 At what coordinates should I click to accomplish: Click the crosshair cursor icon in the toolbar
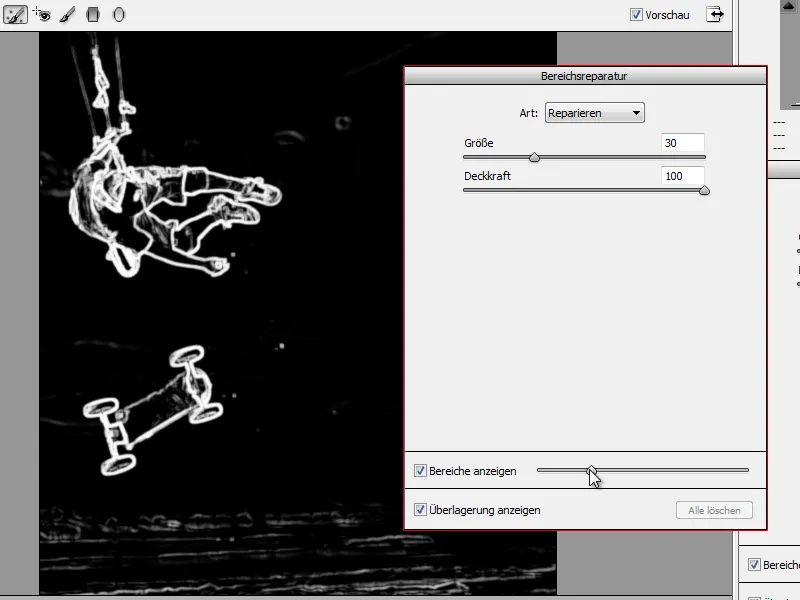coord(36,10)
